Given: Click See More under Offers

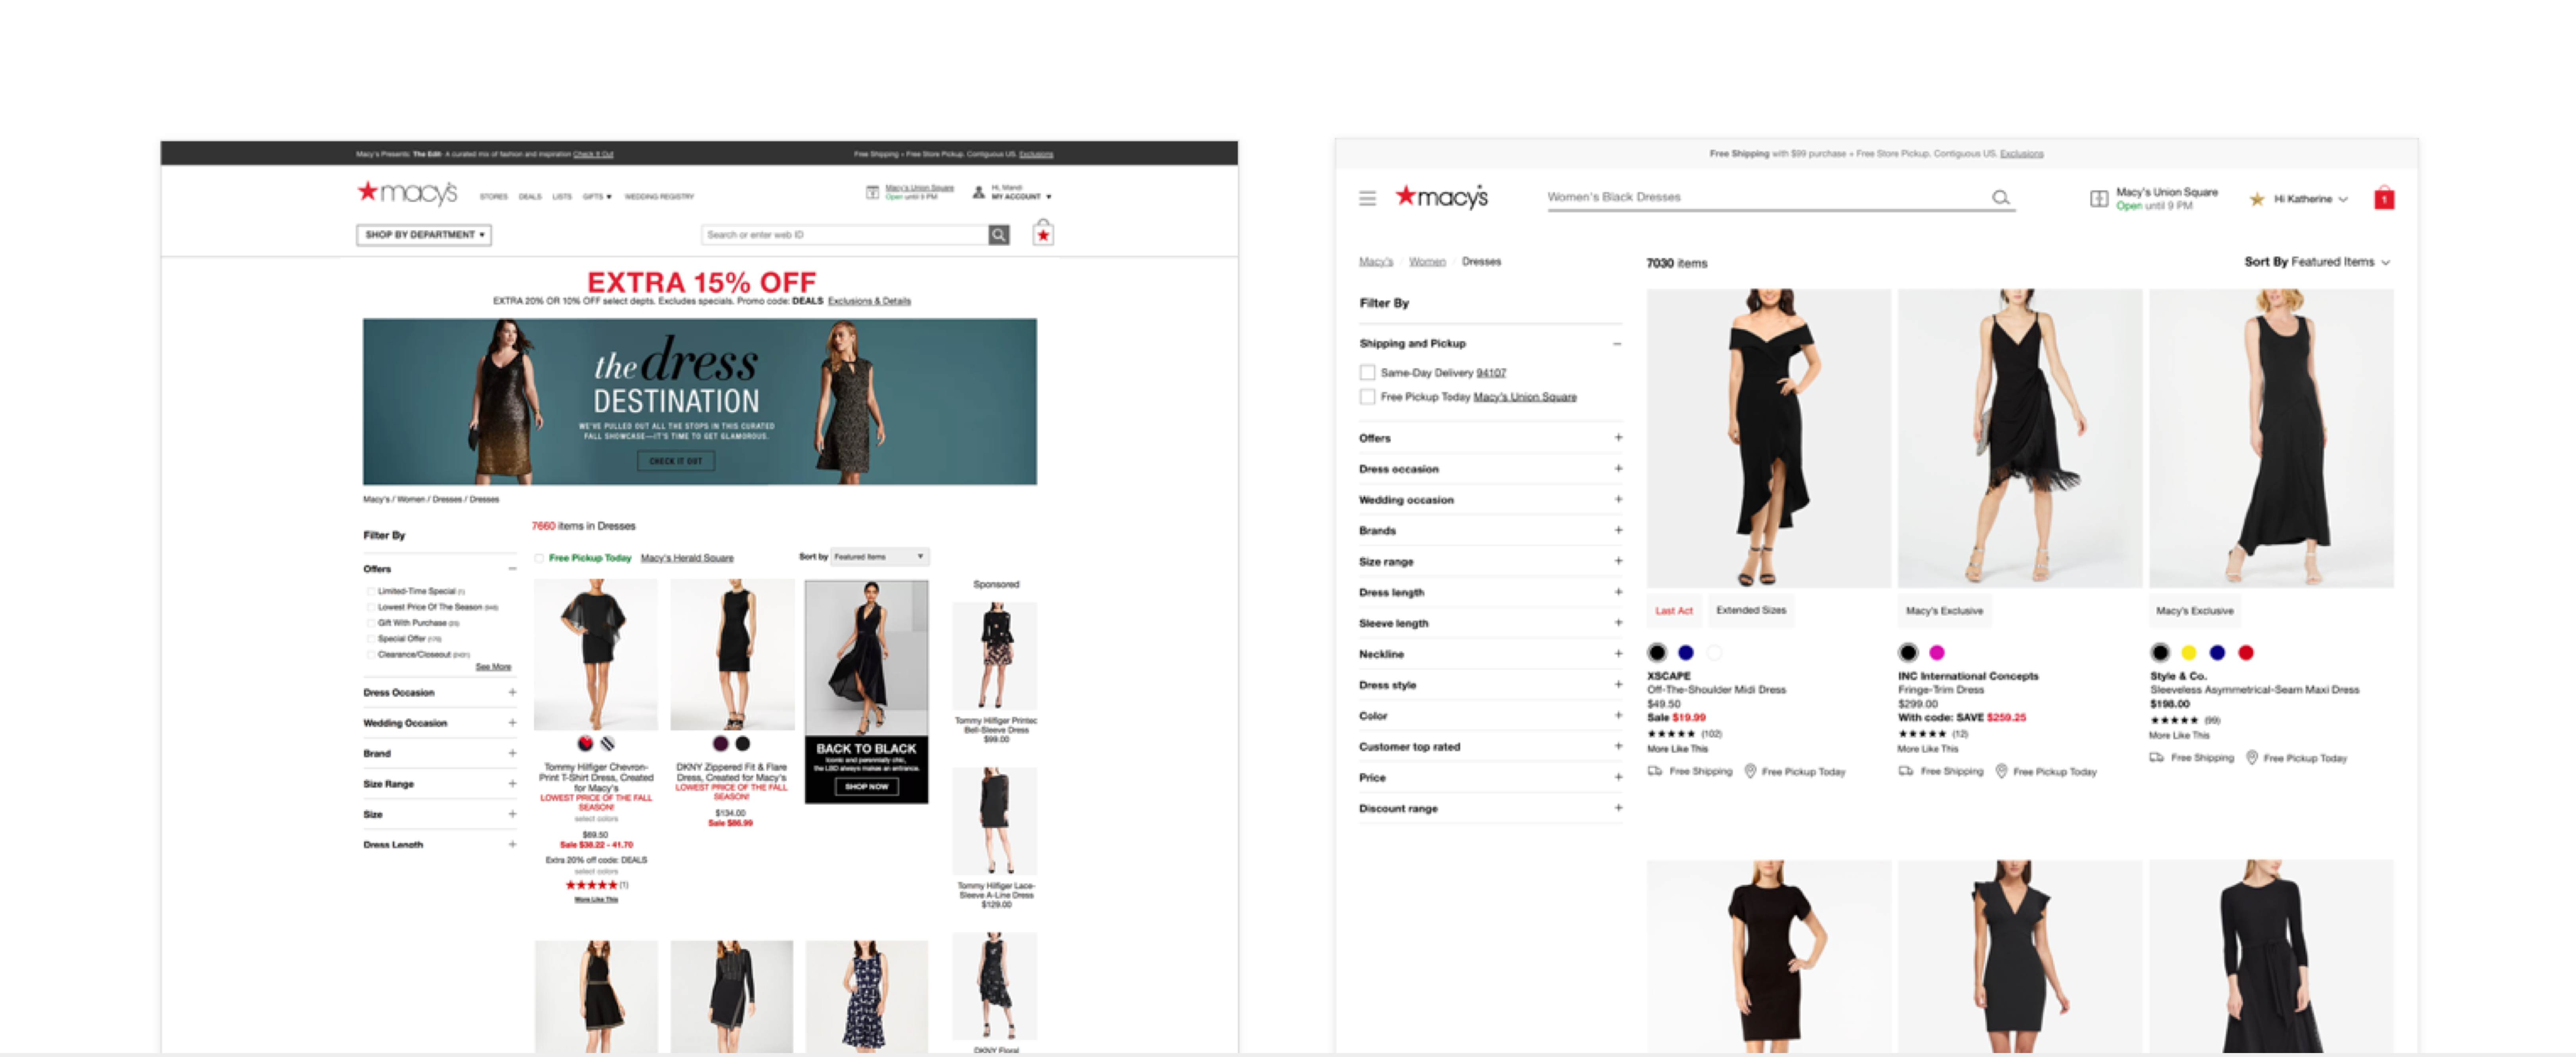Looking at the screenshot, I should (493, 667).
